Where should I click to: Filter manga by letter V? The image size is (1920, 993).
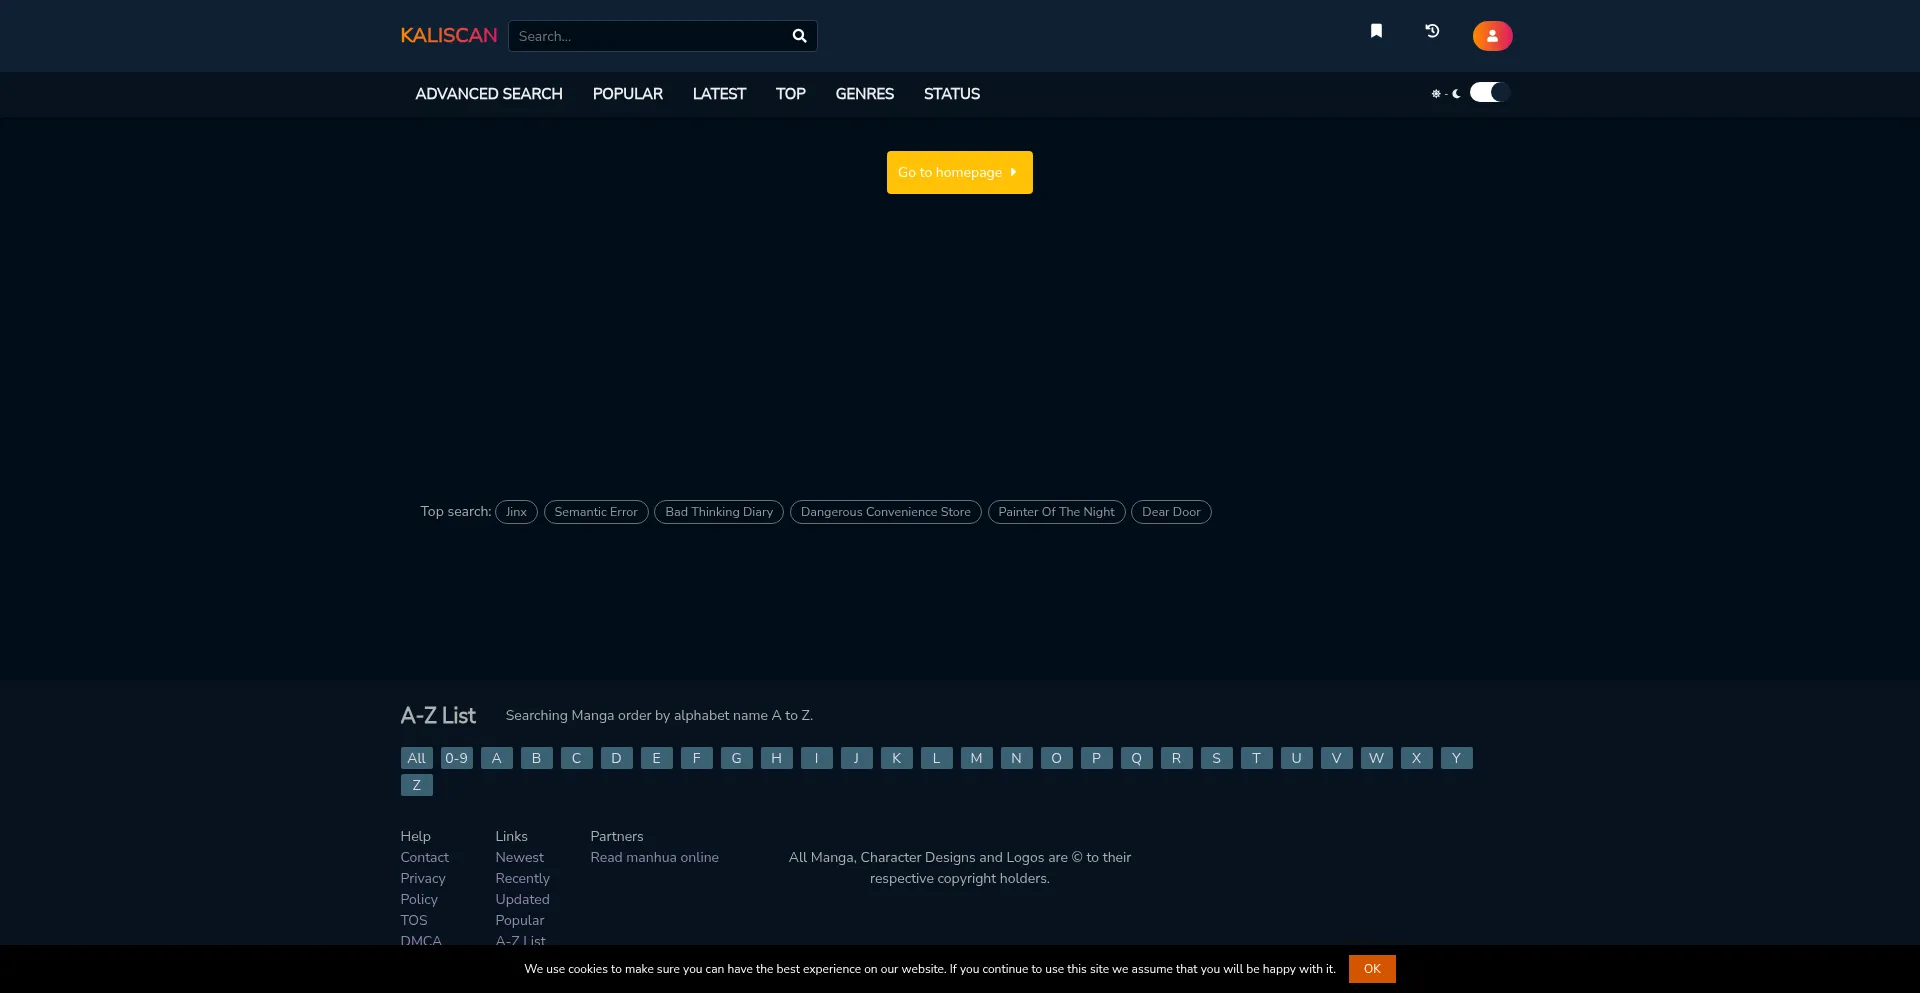[x=1337, y=758]
